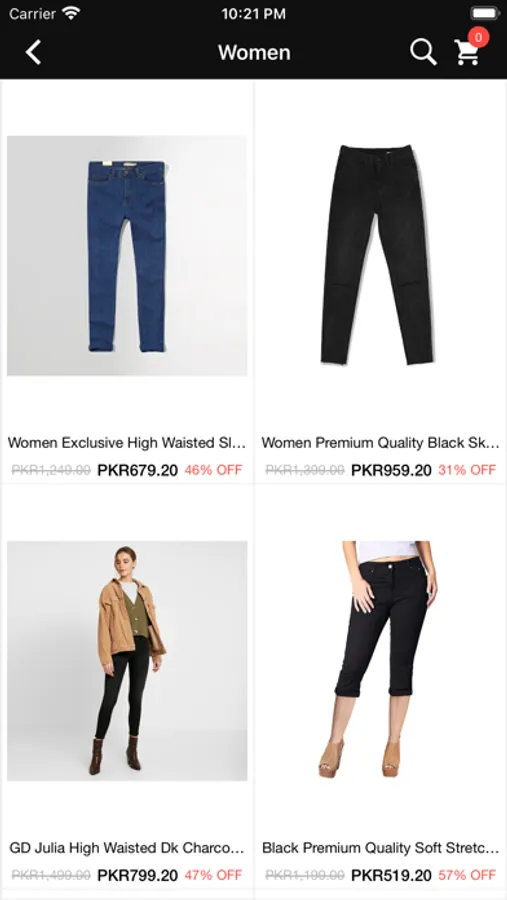Tap the PKR679.20 price

coord(138,471)
